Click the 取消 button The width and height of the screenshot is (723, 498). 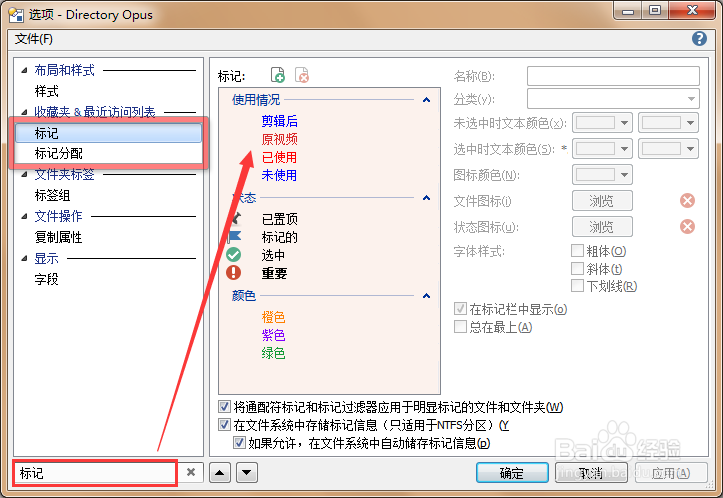click(x=591, y=473)
